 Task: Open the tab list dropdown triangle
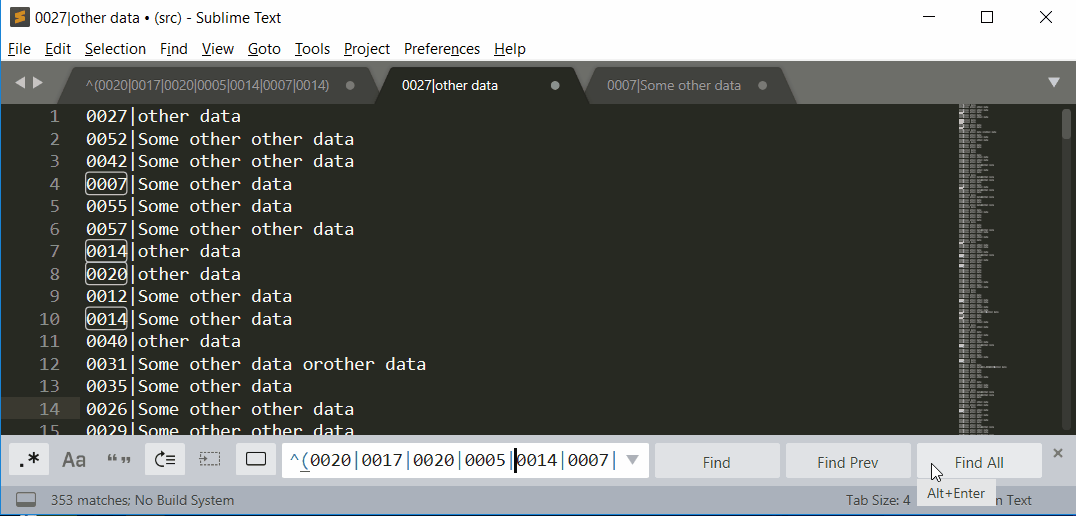1054,82
